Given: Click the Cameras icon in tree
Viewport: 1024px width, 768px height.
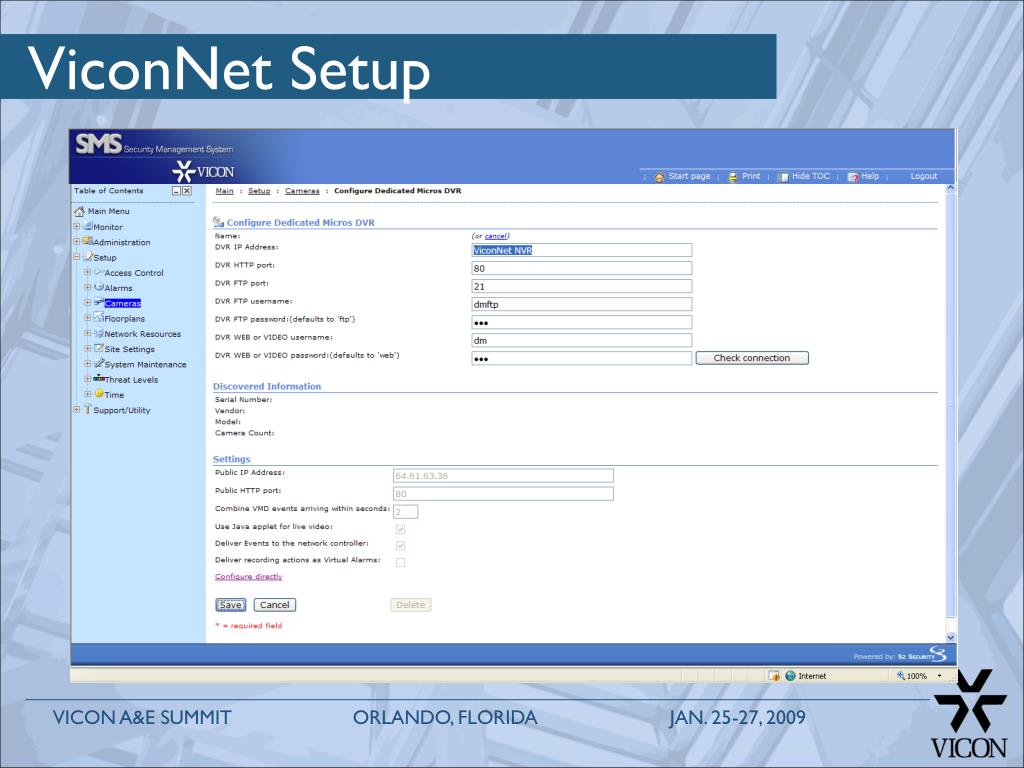Looking at the screenshot, I should [99, 302].
